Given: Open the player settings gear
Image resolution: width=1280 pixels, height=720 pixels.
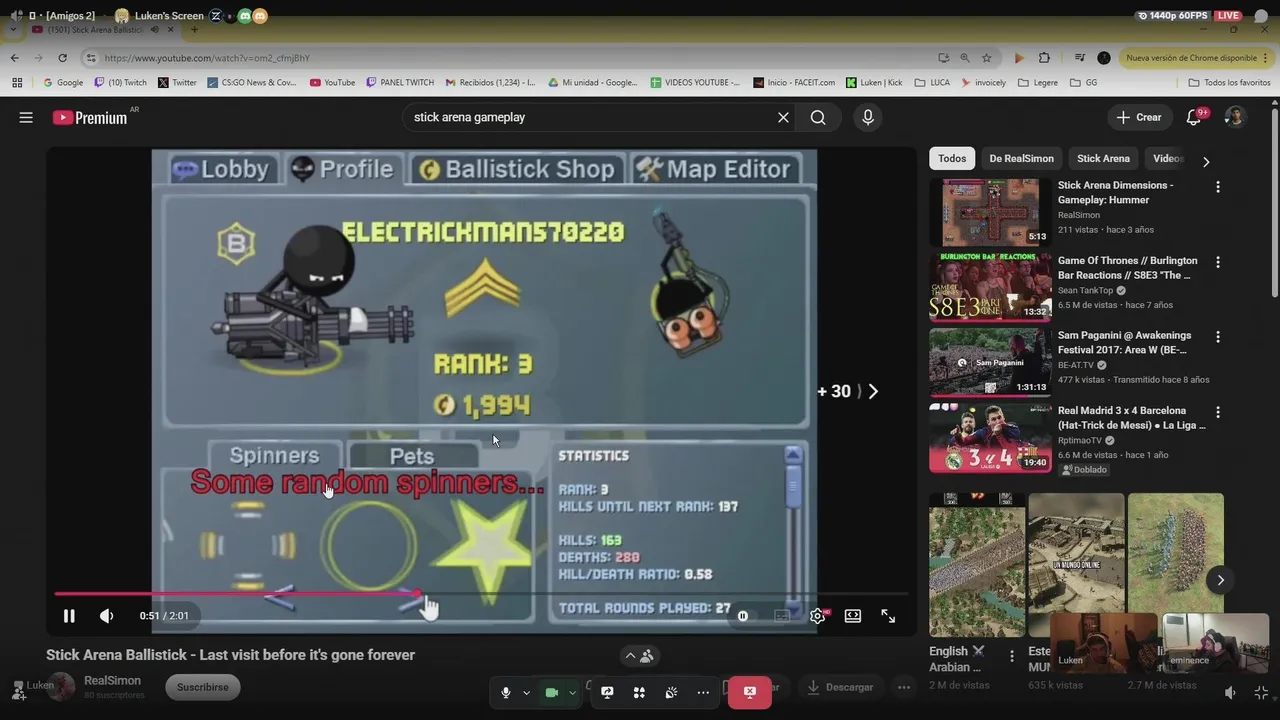Looking at the screenshot, I should [x=817, y=616].
